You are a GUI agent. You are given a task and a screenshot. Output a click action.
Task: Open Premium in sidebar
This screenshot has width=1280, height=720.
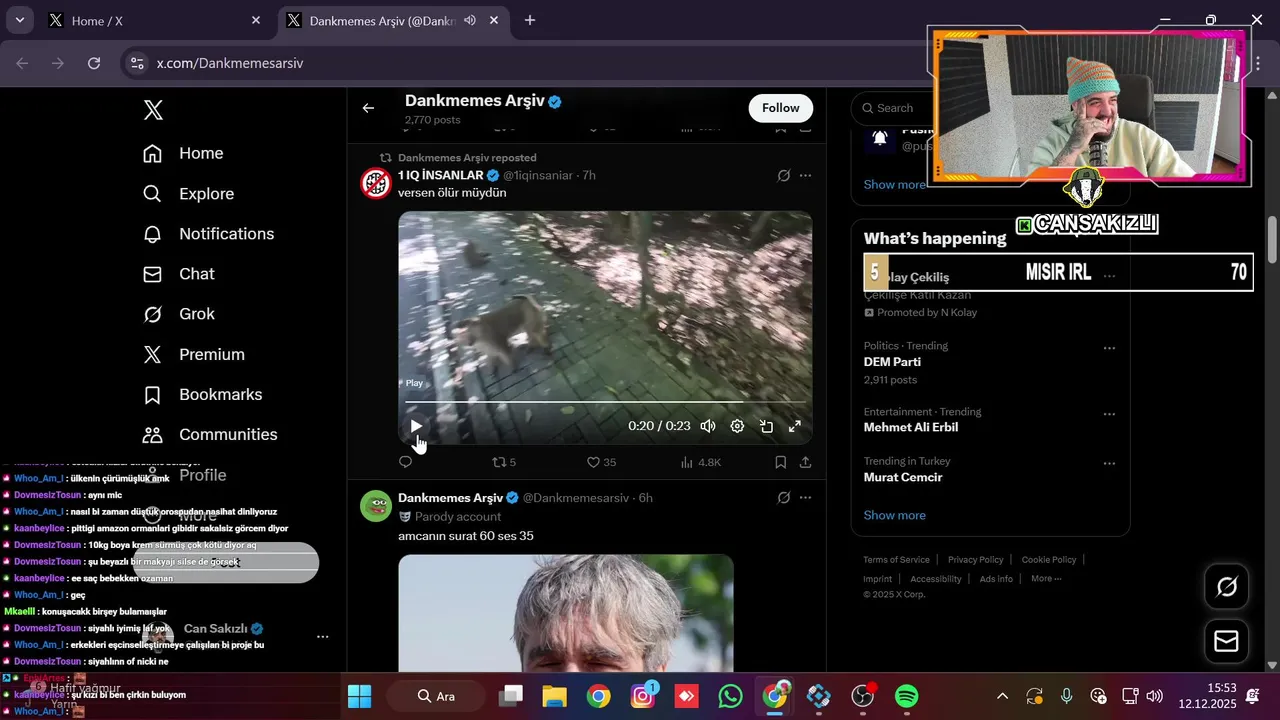coord(194,355)
